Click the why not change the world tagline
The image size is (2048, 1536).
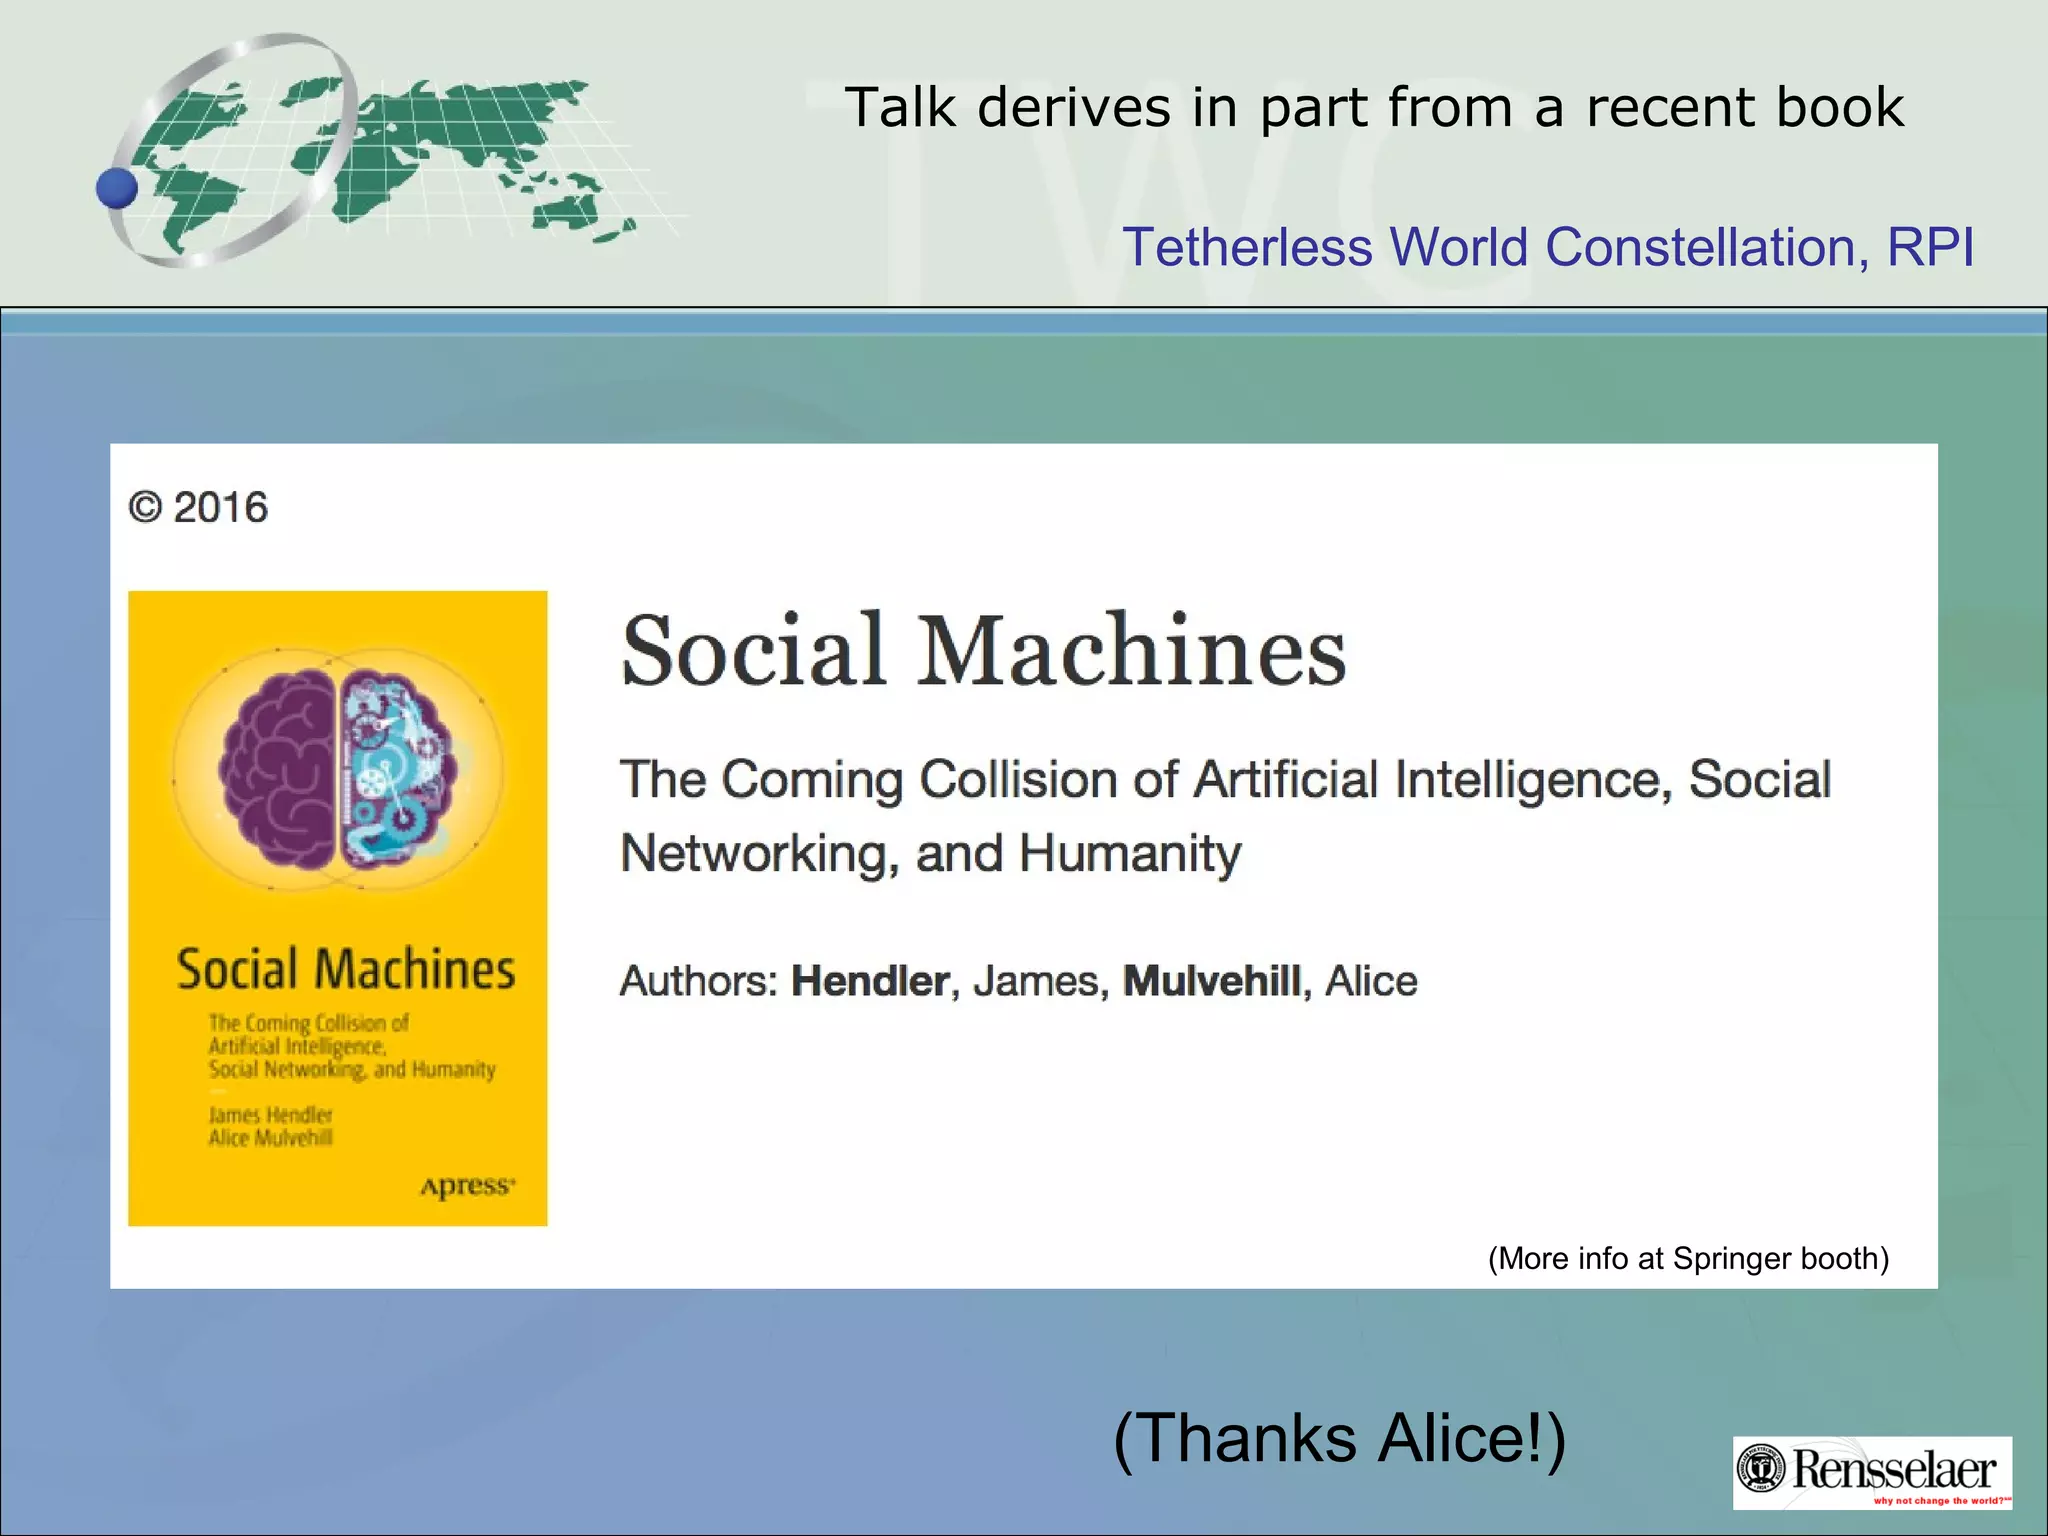click(x=1940, y=1500)
